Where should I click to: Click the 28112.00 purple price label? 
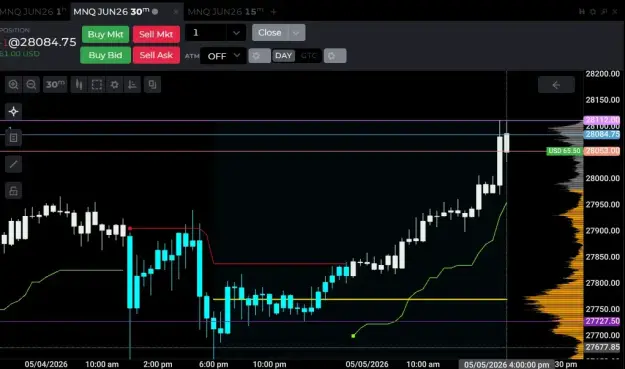pos(602,120)
